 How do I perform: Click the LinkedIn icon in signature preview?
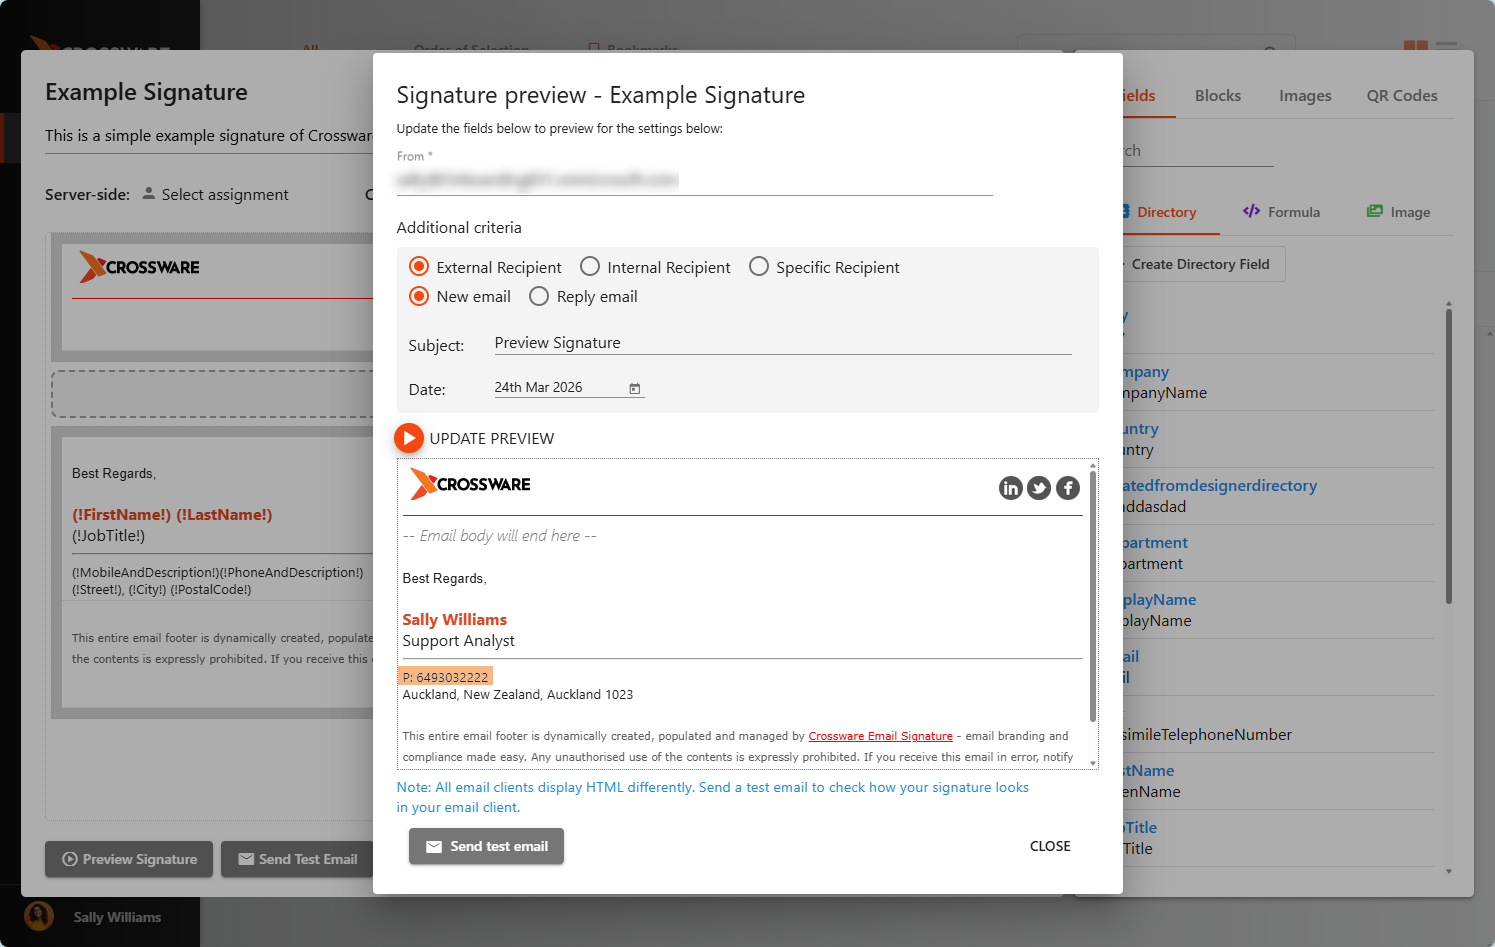coord(1010,488)
